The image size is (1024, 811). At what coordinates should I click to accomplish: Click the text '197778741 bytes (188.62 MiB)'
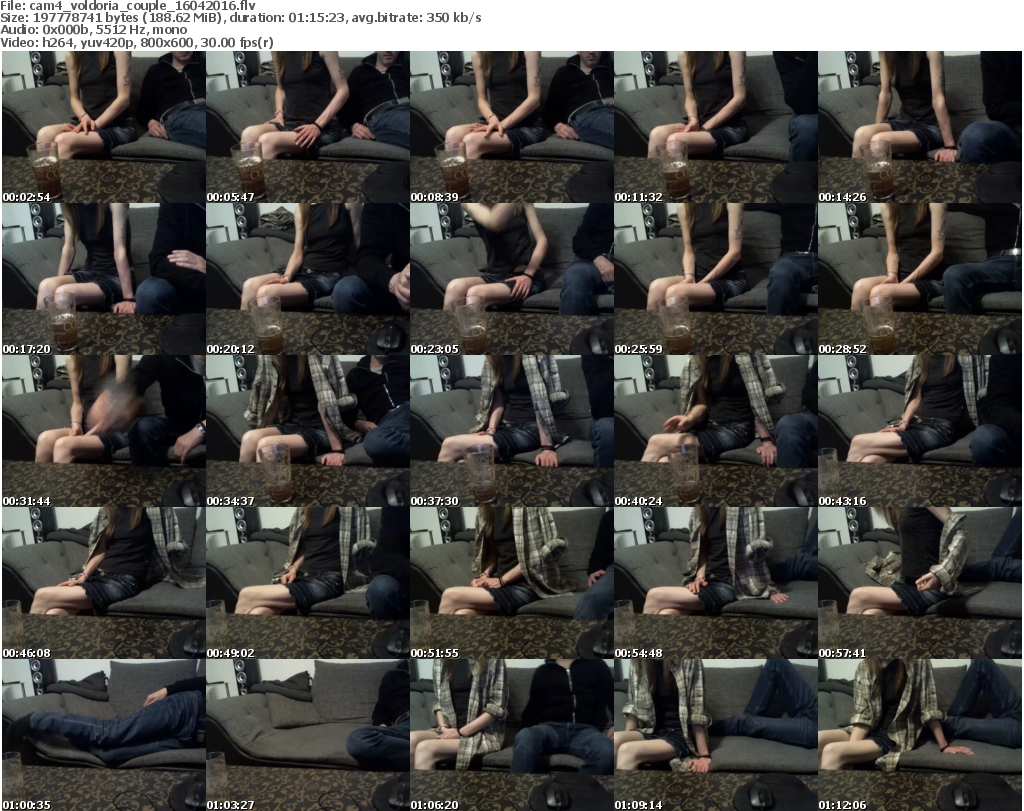(x=127, y=18)
